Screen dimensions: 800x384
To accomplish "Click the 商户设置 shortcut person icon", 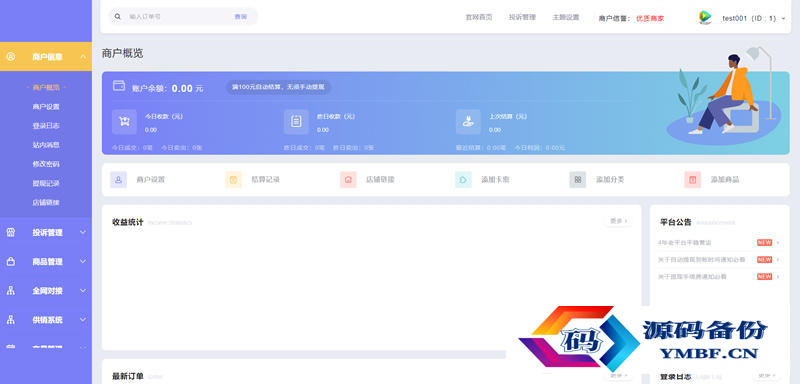I will (118, 180).
